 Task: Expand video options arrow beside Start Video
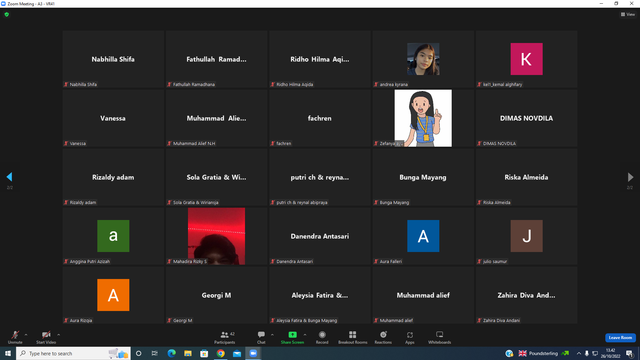pos(59,335)
